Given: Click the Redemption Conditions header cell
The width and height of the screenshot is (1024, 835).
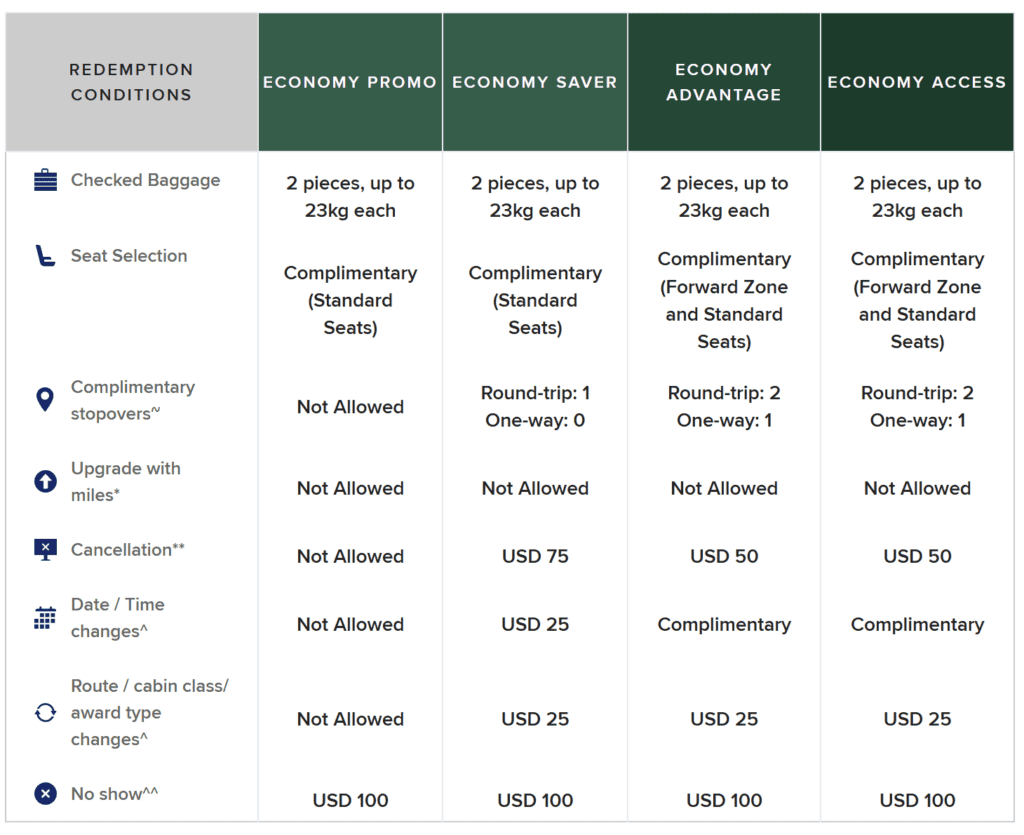Looking at the screenshot, I should pyautogui.click(x=131, y=82).
